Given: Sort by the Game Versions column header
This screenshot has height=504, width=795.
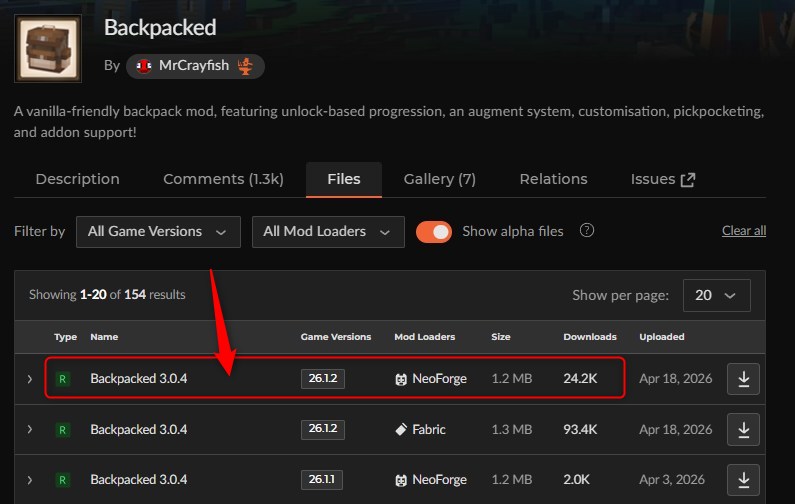Looking at the screenshot, I should [336, 337].
